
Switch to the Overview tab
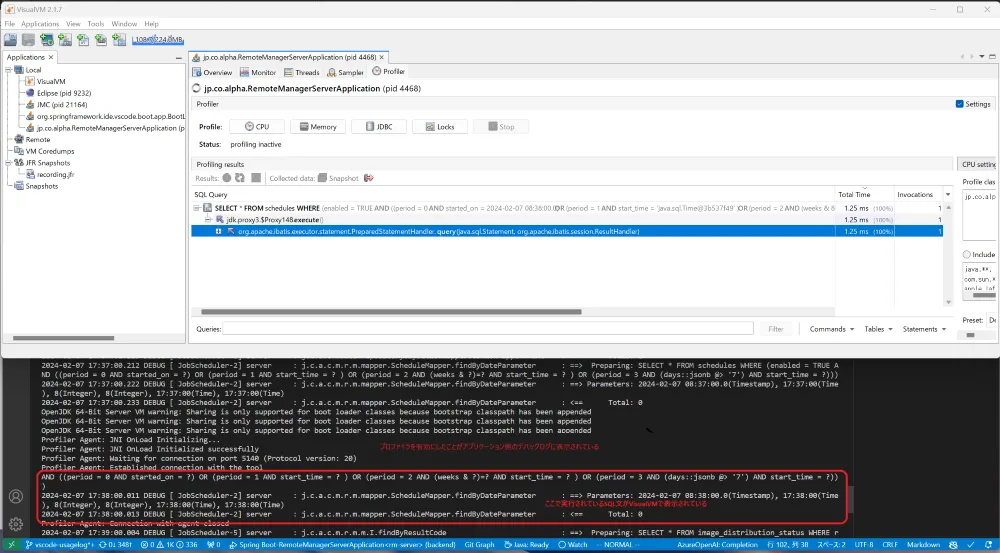(x=212, y=72)
